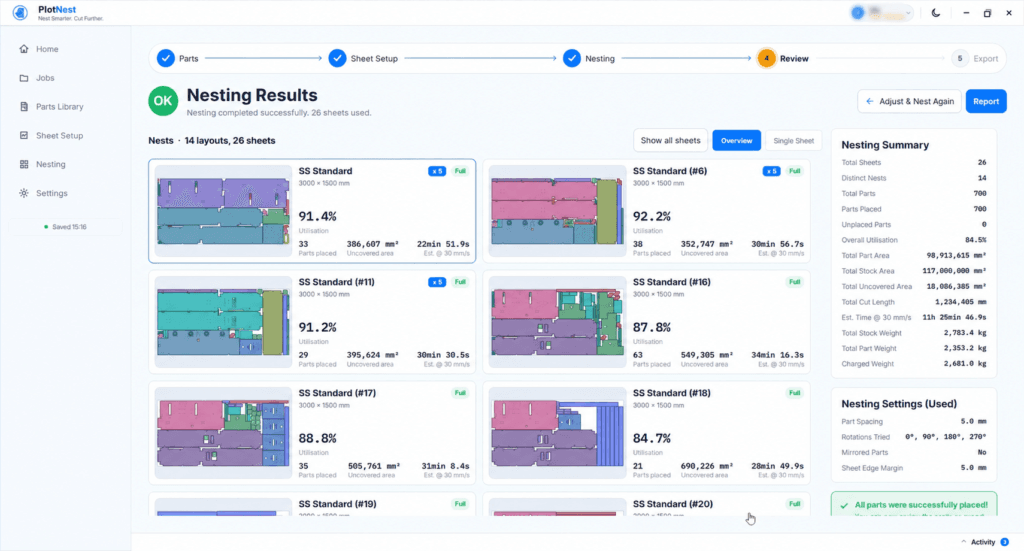
Task: Open SS Standard (#11) layout thumbnail
Action: pyautogui.click(x=223, y=322)
